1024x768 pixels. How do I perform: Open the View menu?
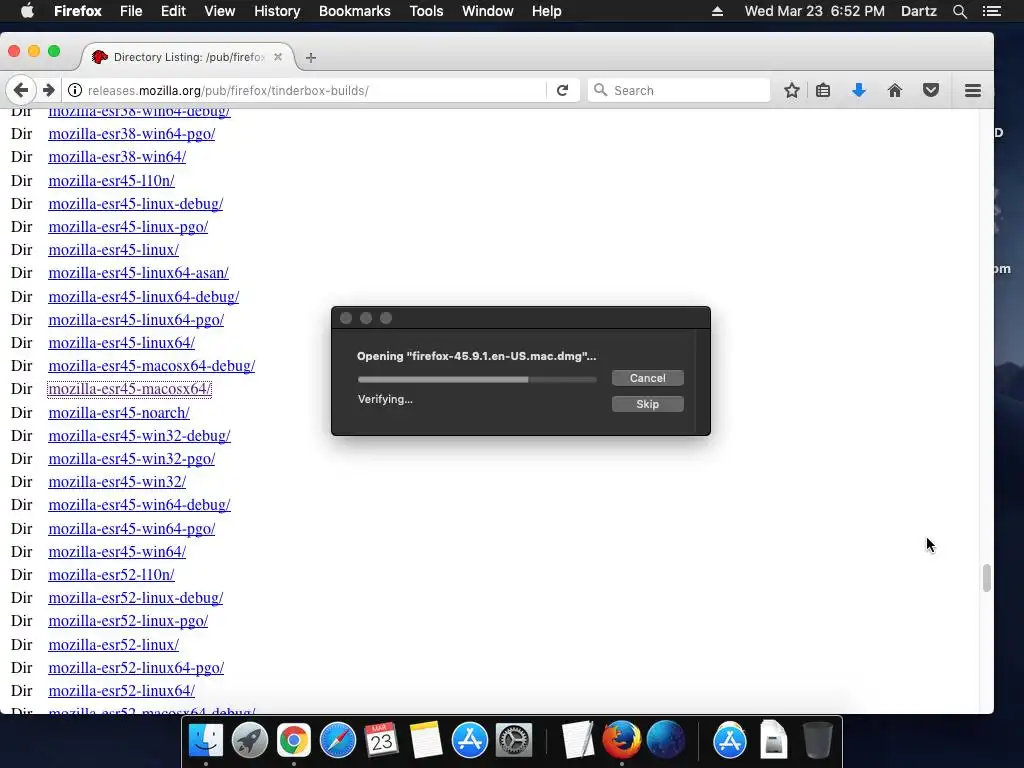tap(219, 11)
